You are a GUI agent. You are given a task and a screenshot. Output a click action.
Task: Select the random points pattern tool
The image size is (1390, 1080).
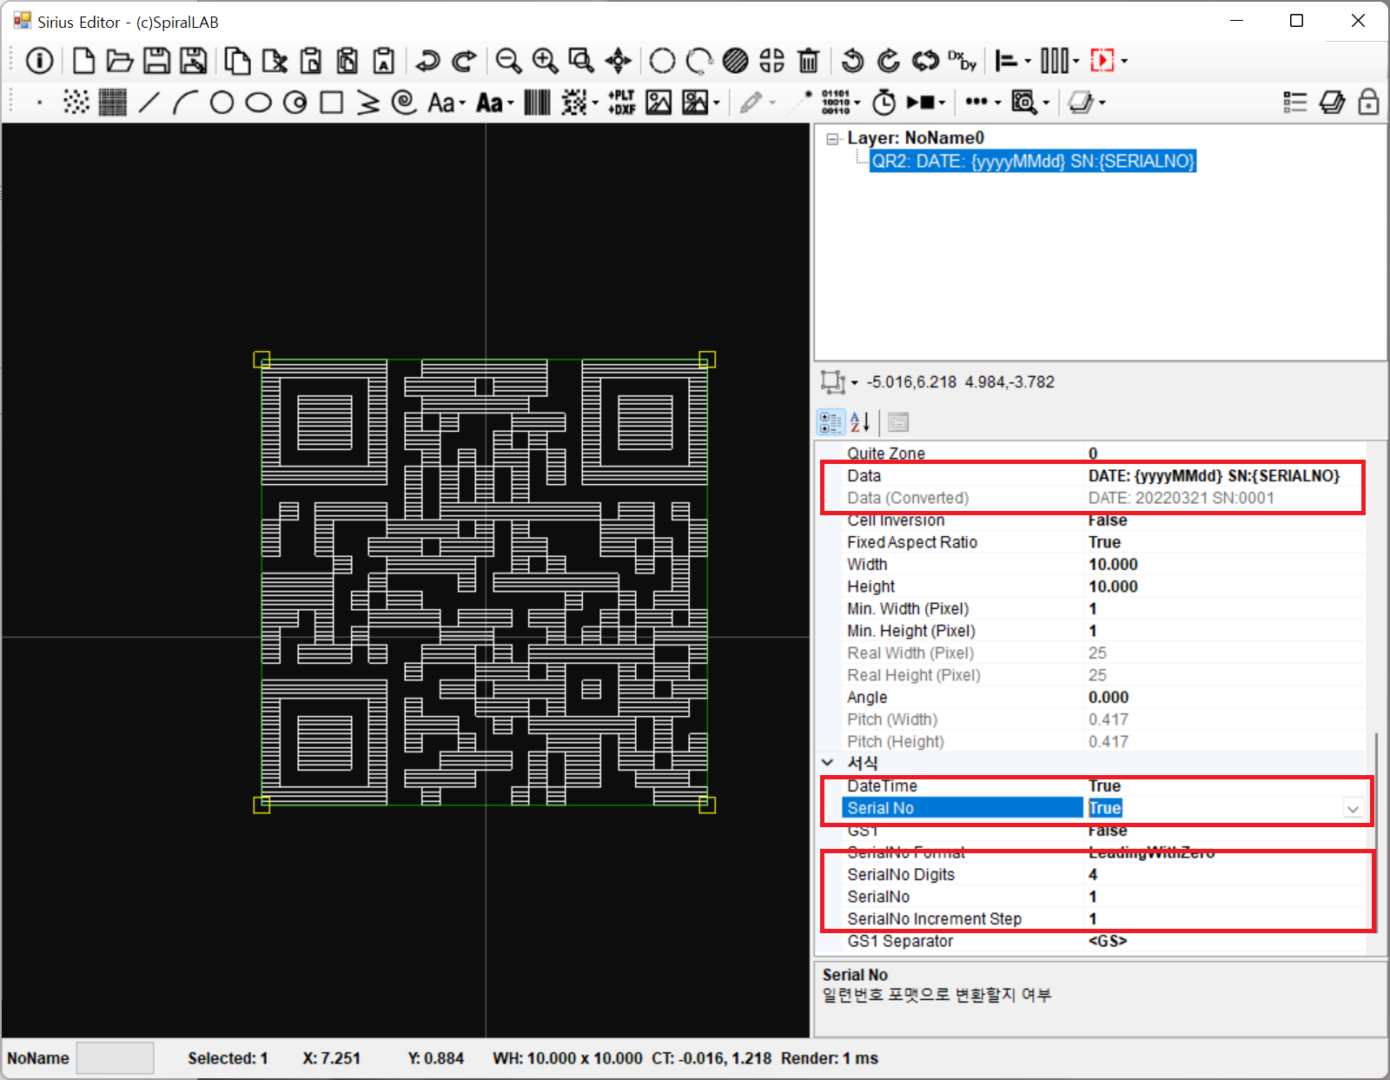point(76,102)
